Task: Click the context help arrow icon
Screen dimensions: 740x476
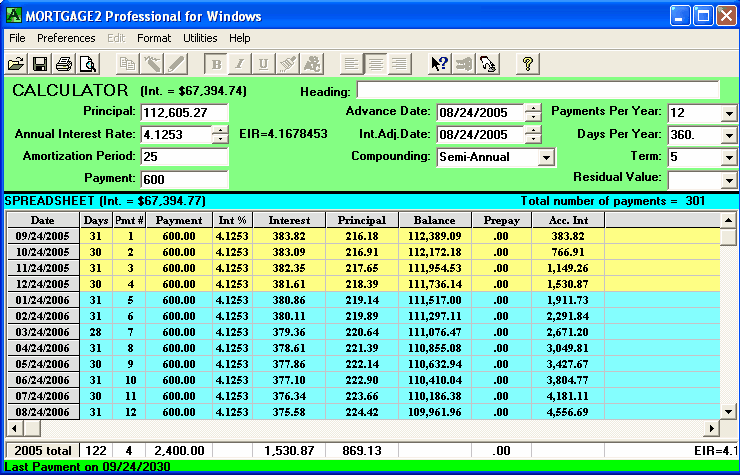Action: click(439, 64)
